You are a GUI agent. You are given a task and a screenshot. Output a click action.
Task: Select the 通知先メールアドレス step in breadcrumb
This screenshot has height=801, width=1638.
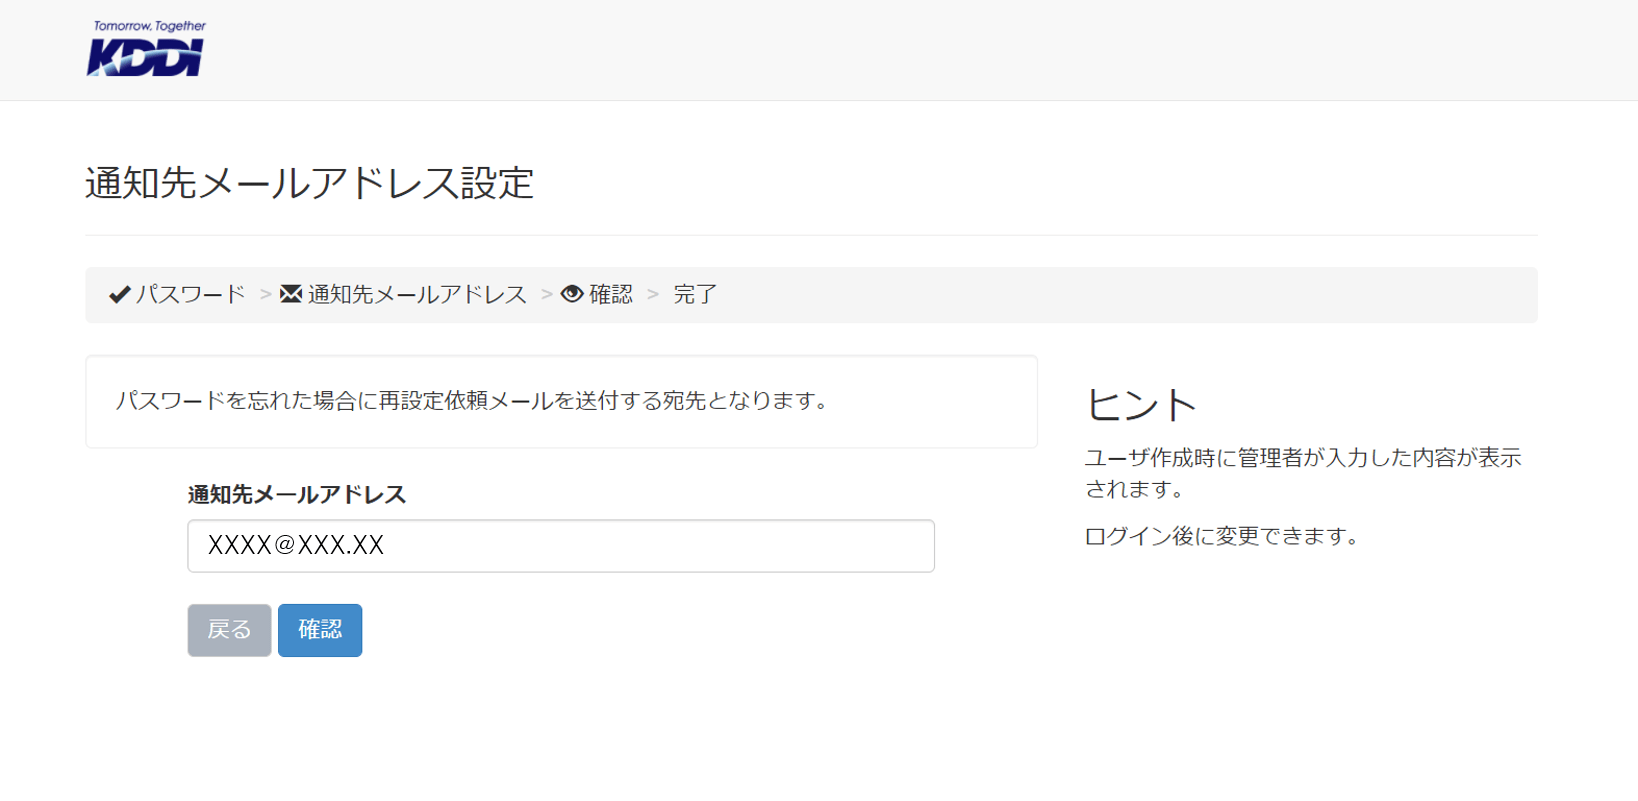click(x=417, y=294)
